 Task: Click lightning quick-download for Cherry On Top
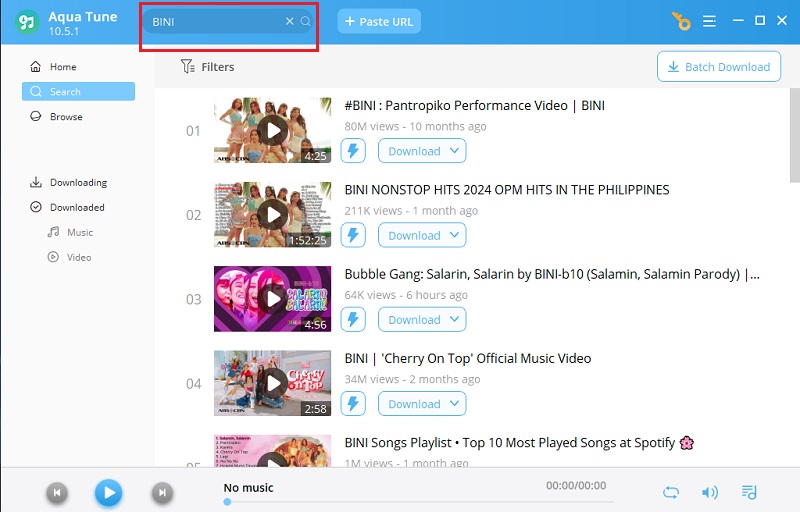(x=353, y=404)
